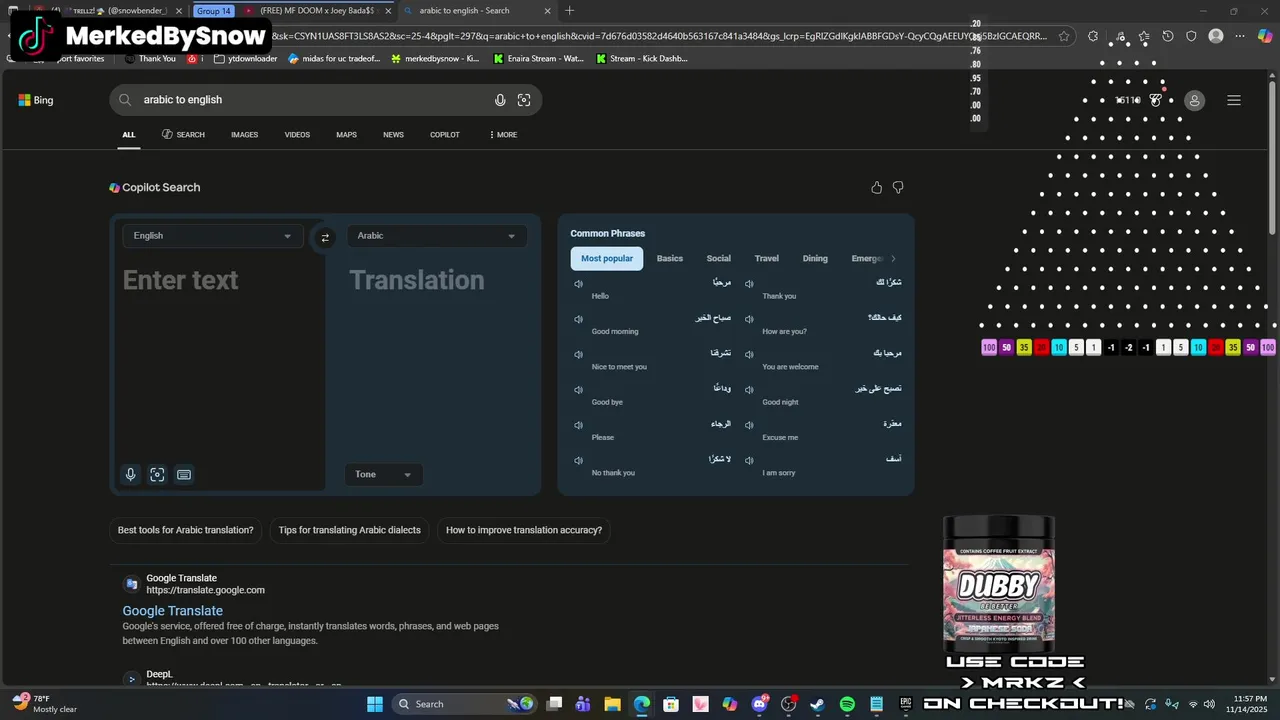The width and height of the screenshot is (1280, 720).
Task: Open File Explorer from the taskbar
Action: click(x=613, y=704)
